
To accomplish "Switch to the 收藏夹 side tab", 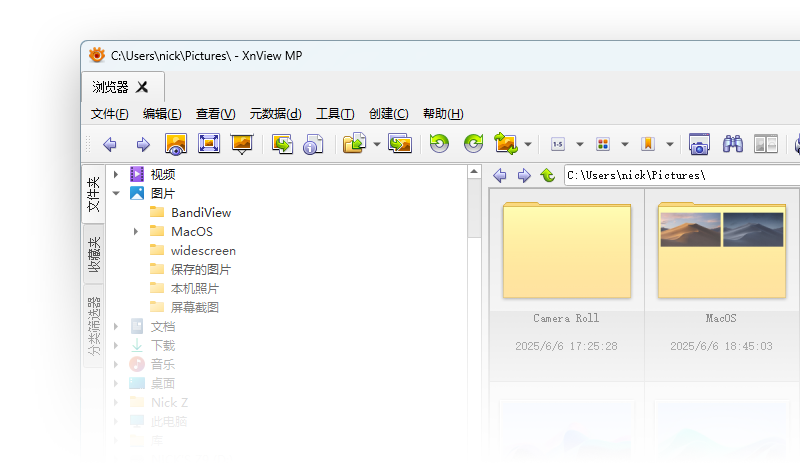I will (93, 254).
